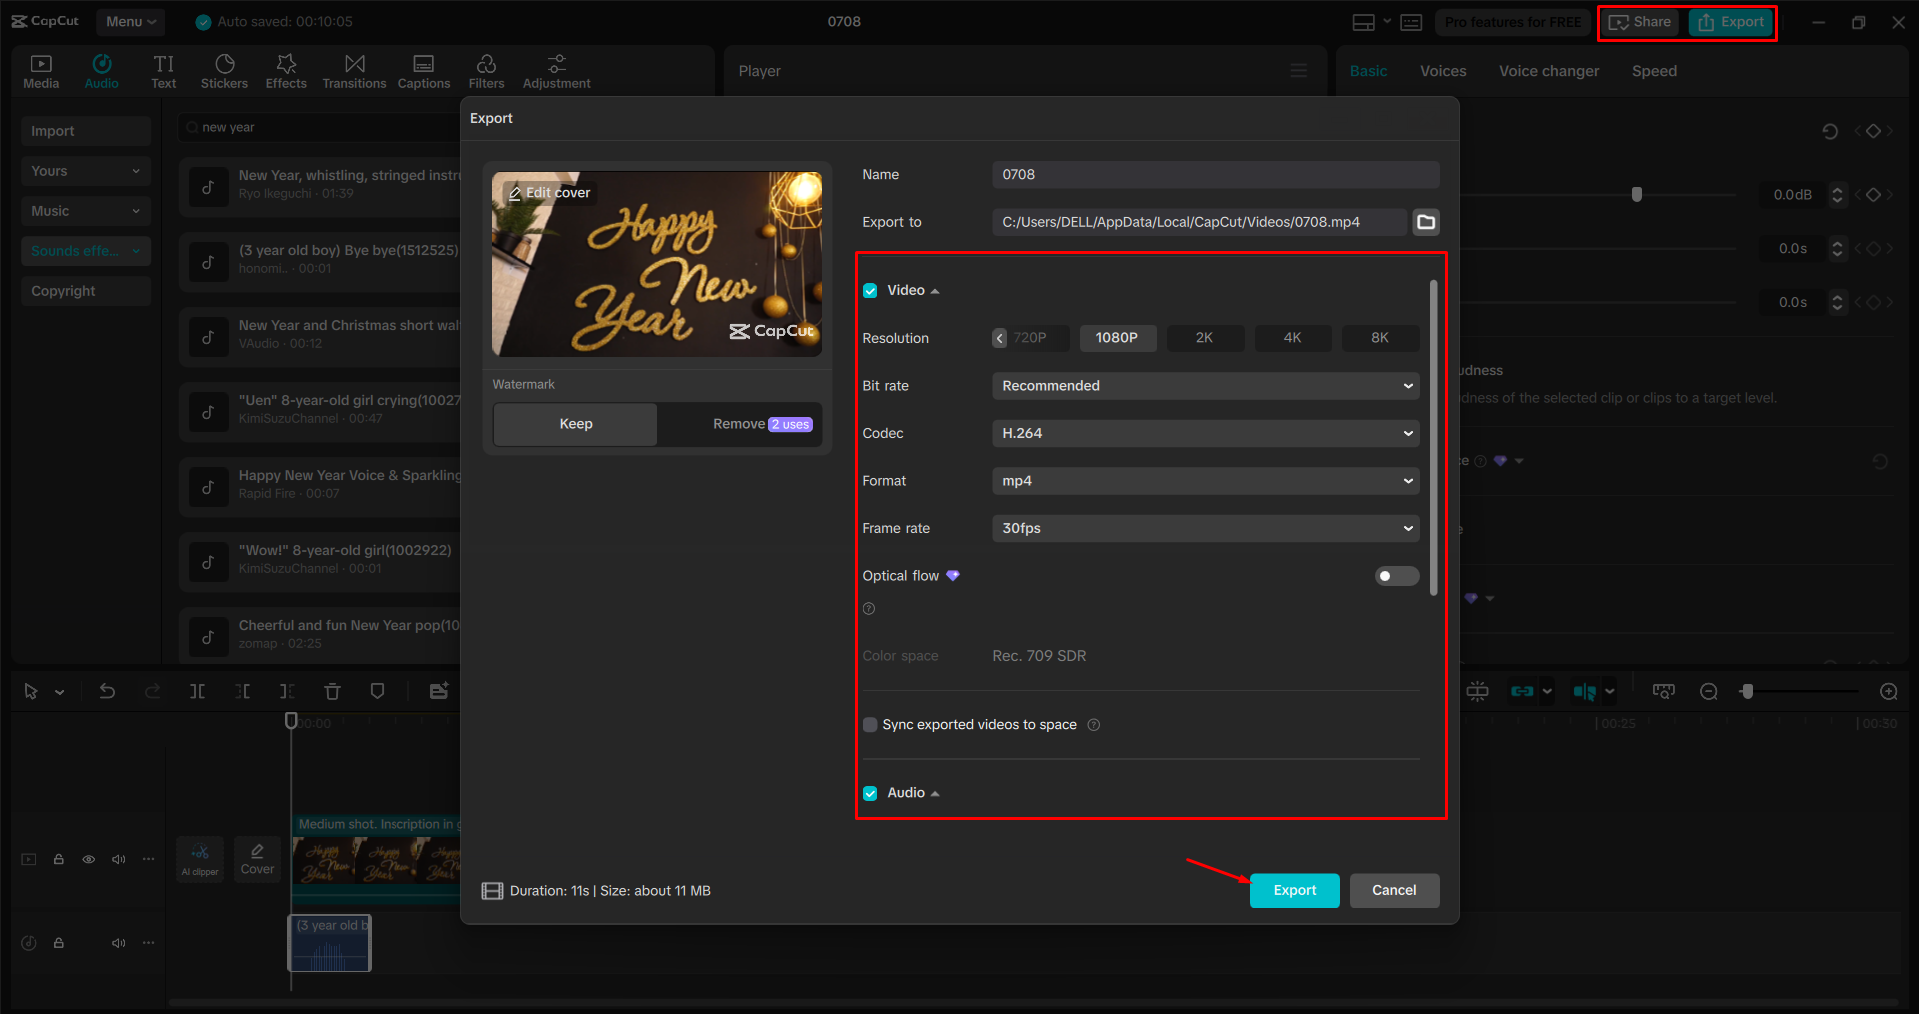Select 2K resolution
This screenshot has height=1014, width=1919.
[1204, 338]
